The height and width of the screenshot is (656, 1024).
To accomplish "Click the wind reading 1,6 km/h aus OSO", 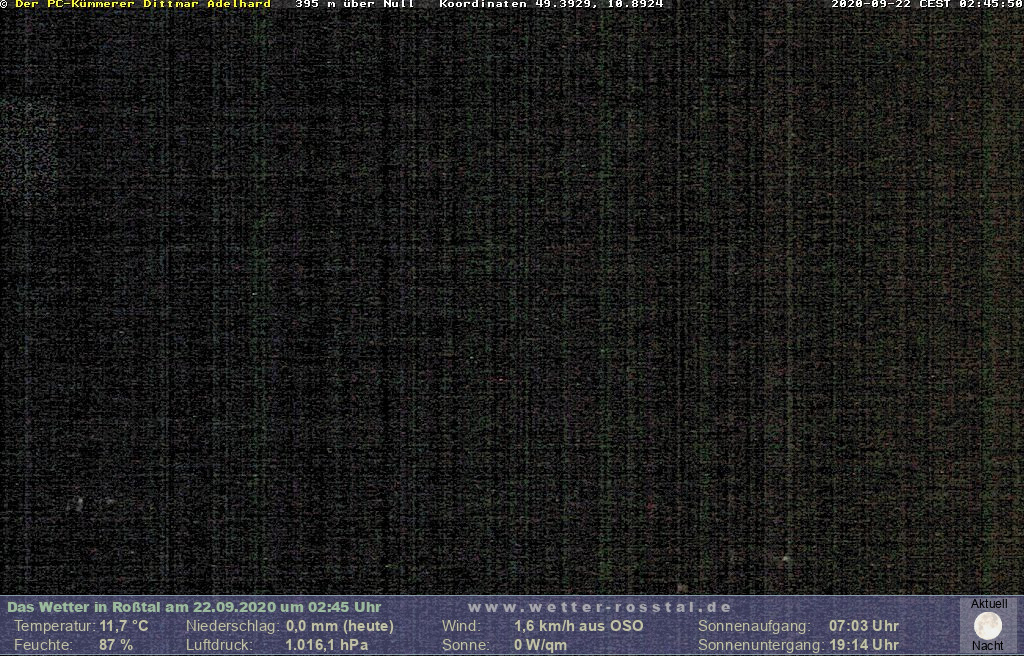I will click(x=578, y=626).
